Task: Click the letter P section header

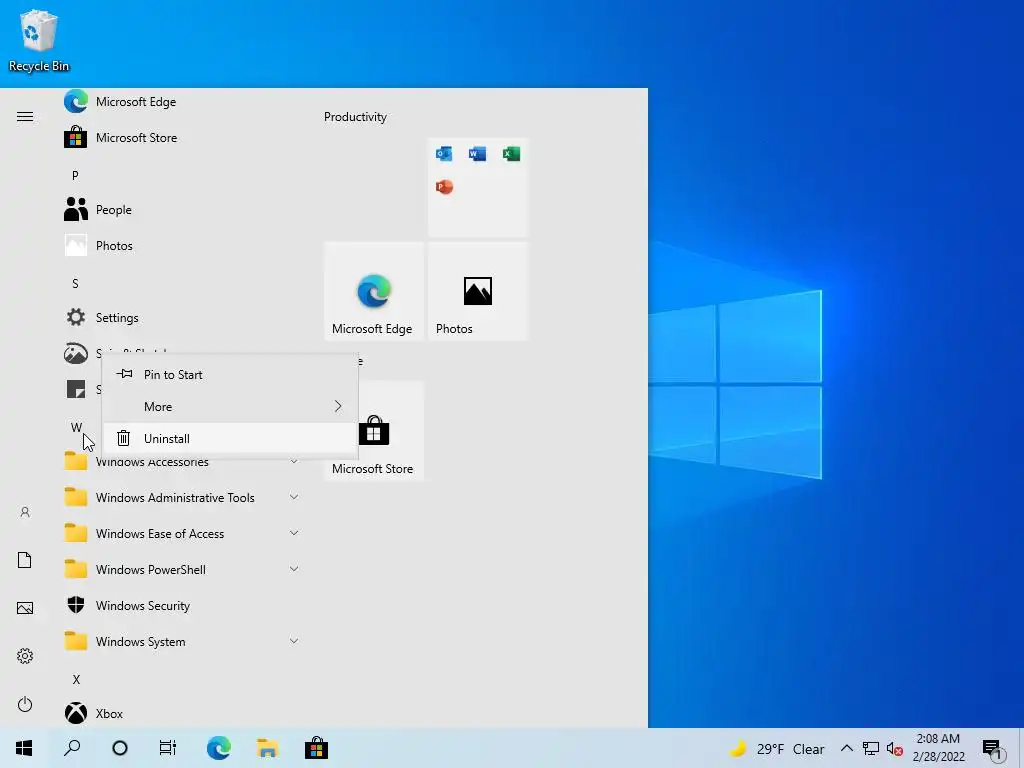Action: (75, 175)
